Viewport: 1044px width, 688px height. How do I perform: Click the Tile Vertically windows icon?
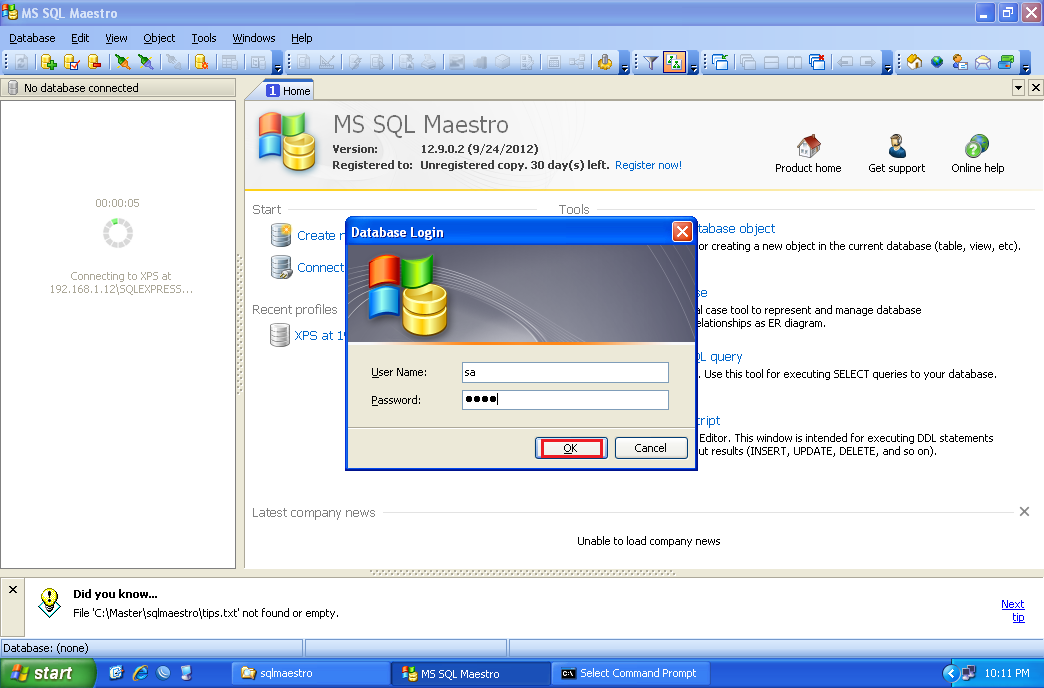coord(794,63)
